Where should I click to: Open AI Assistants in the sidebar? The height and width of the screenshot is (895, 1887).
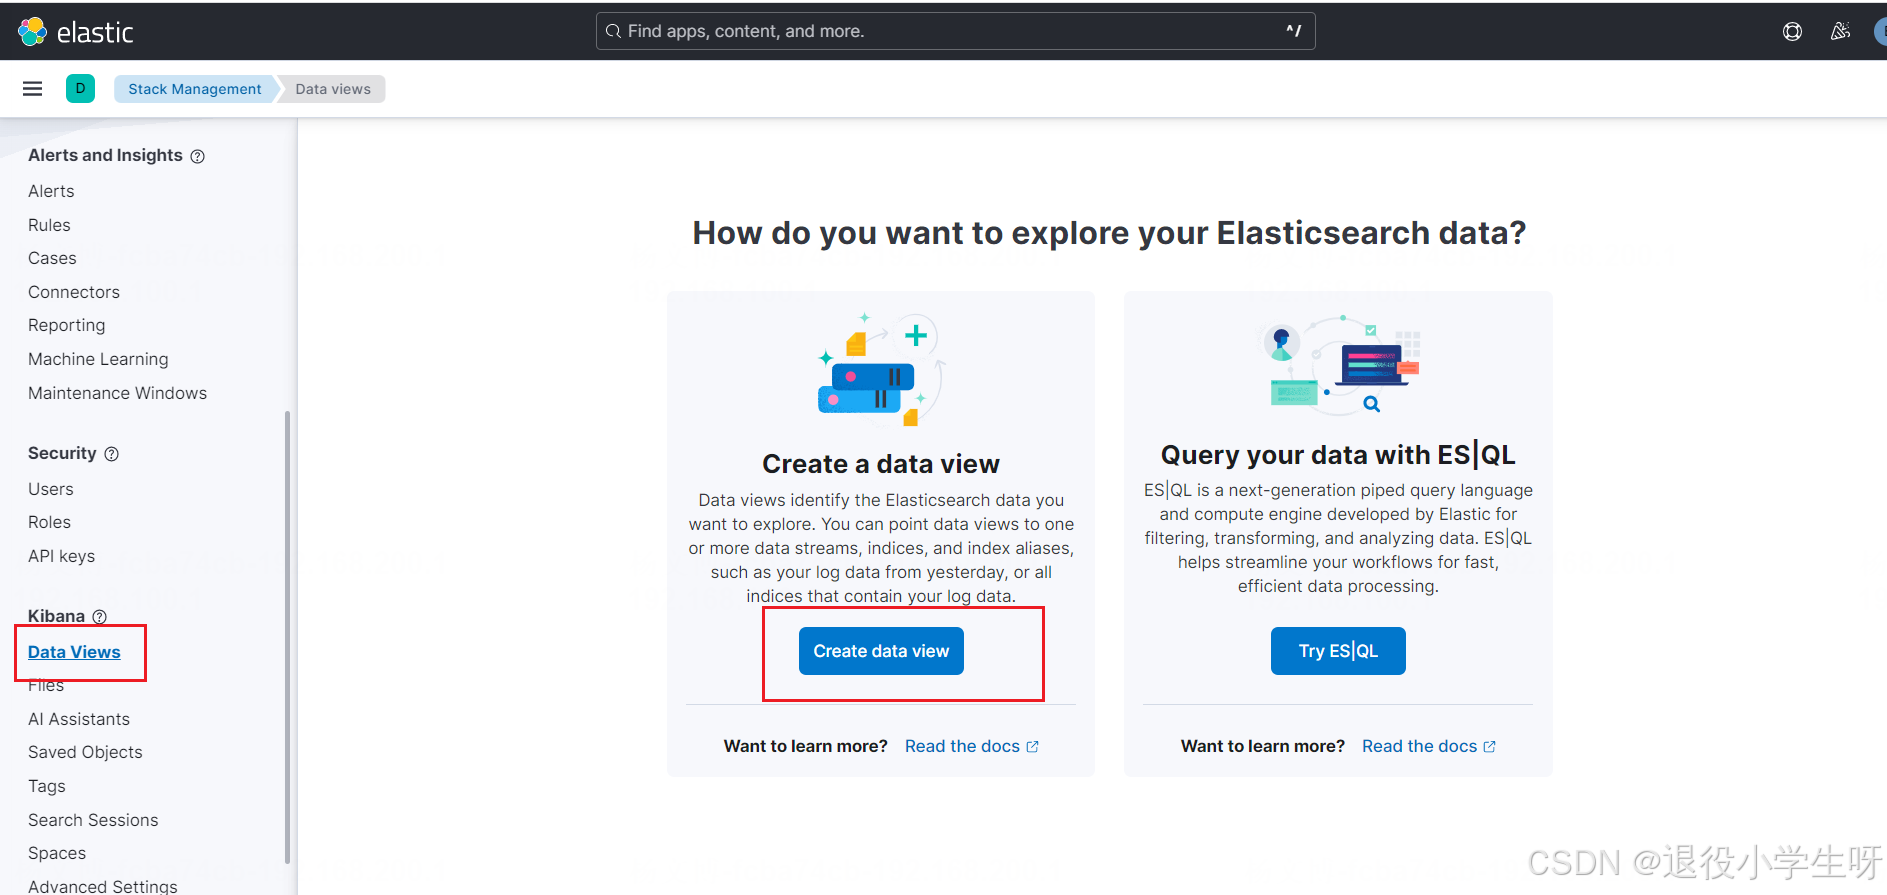pos(79,719)
